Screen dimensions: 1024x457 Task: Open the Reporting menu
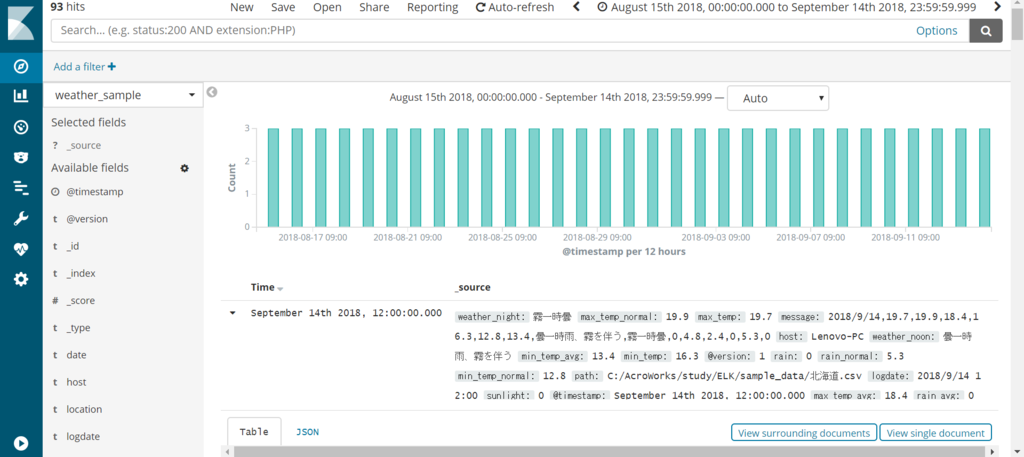[432, 7]
